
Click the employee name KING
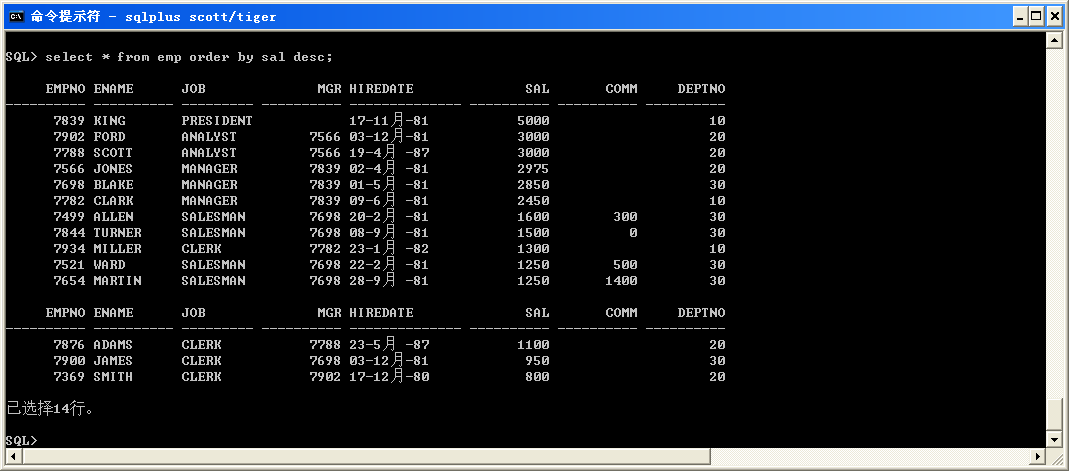pos(110,121)
